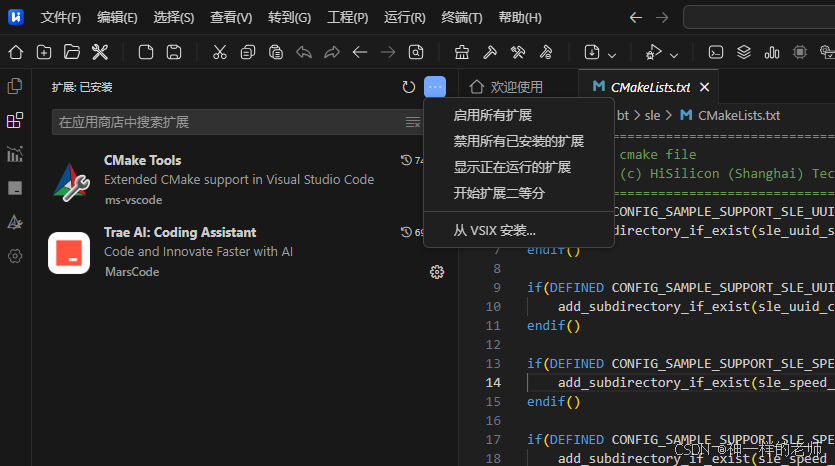Open the Extensions sidebar icon
Viewport: 835px width, 466px height.
point(15,120)
